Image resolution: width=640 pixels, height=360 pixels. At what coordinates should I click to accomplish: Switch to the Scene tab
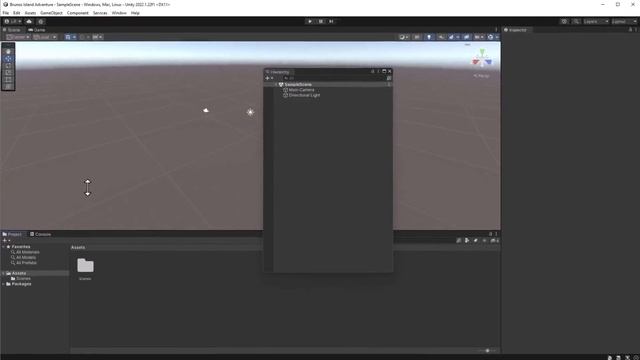(12, 30)
